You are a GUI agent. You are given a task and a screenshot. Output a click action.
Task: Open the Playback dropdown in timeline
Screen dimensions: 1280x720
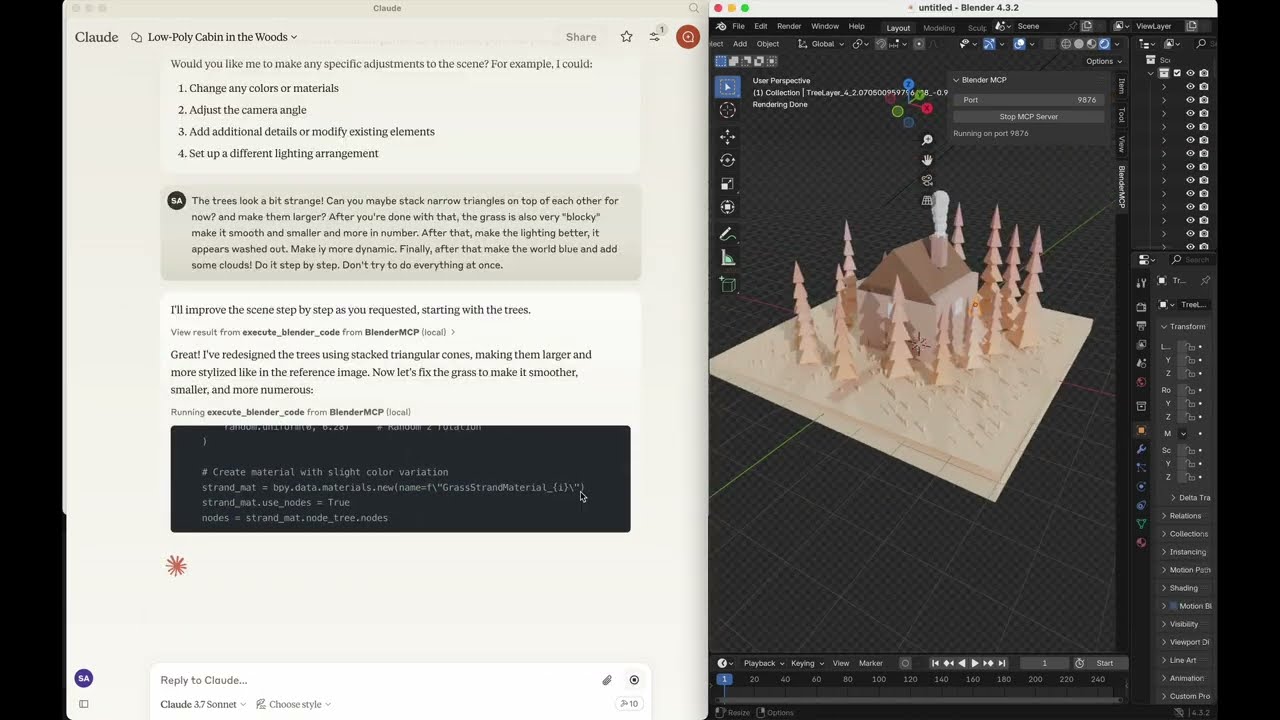click(763, 663)
